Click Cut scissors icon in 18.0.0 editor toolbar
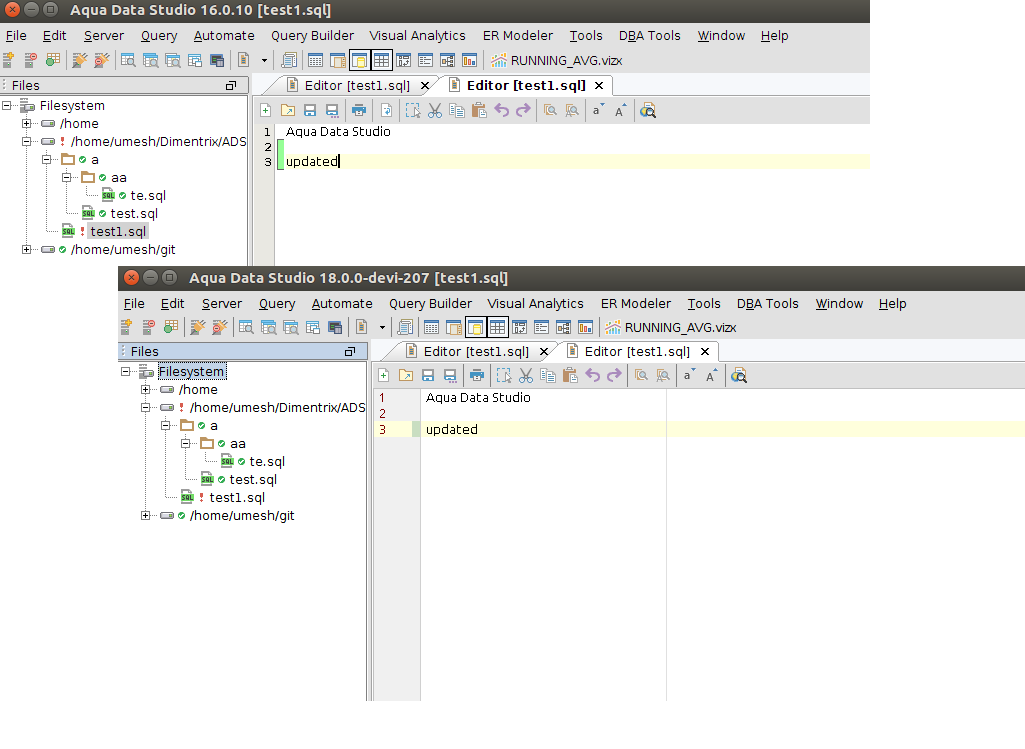1025x749 pixels. click(x=526, y=375)
